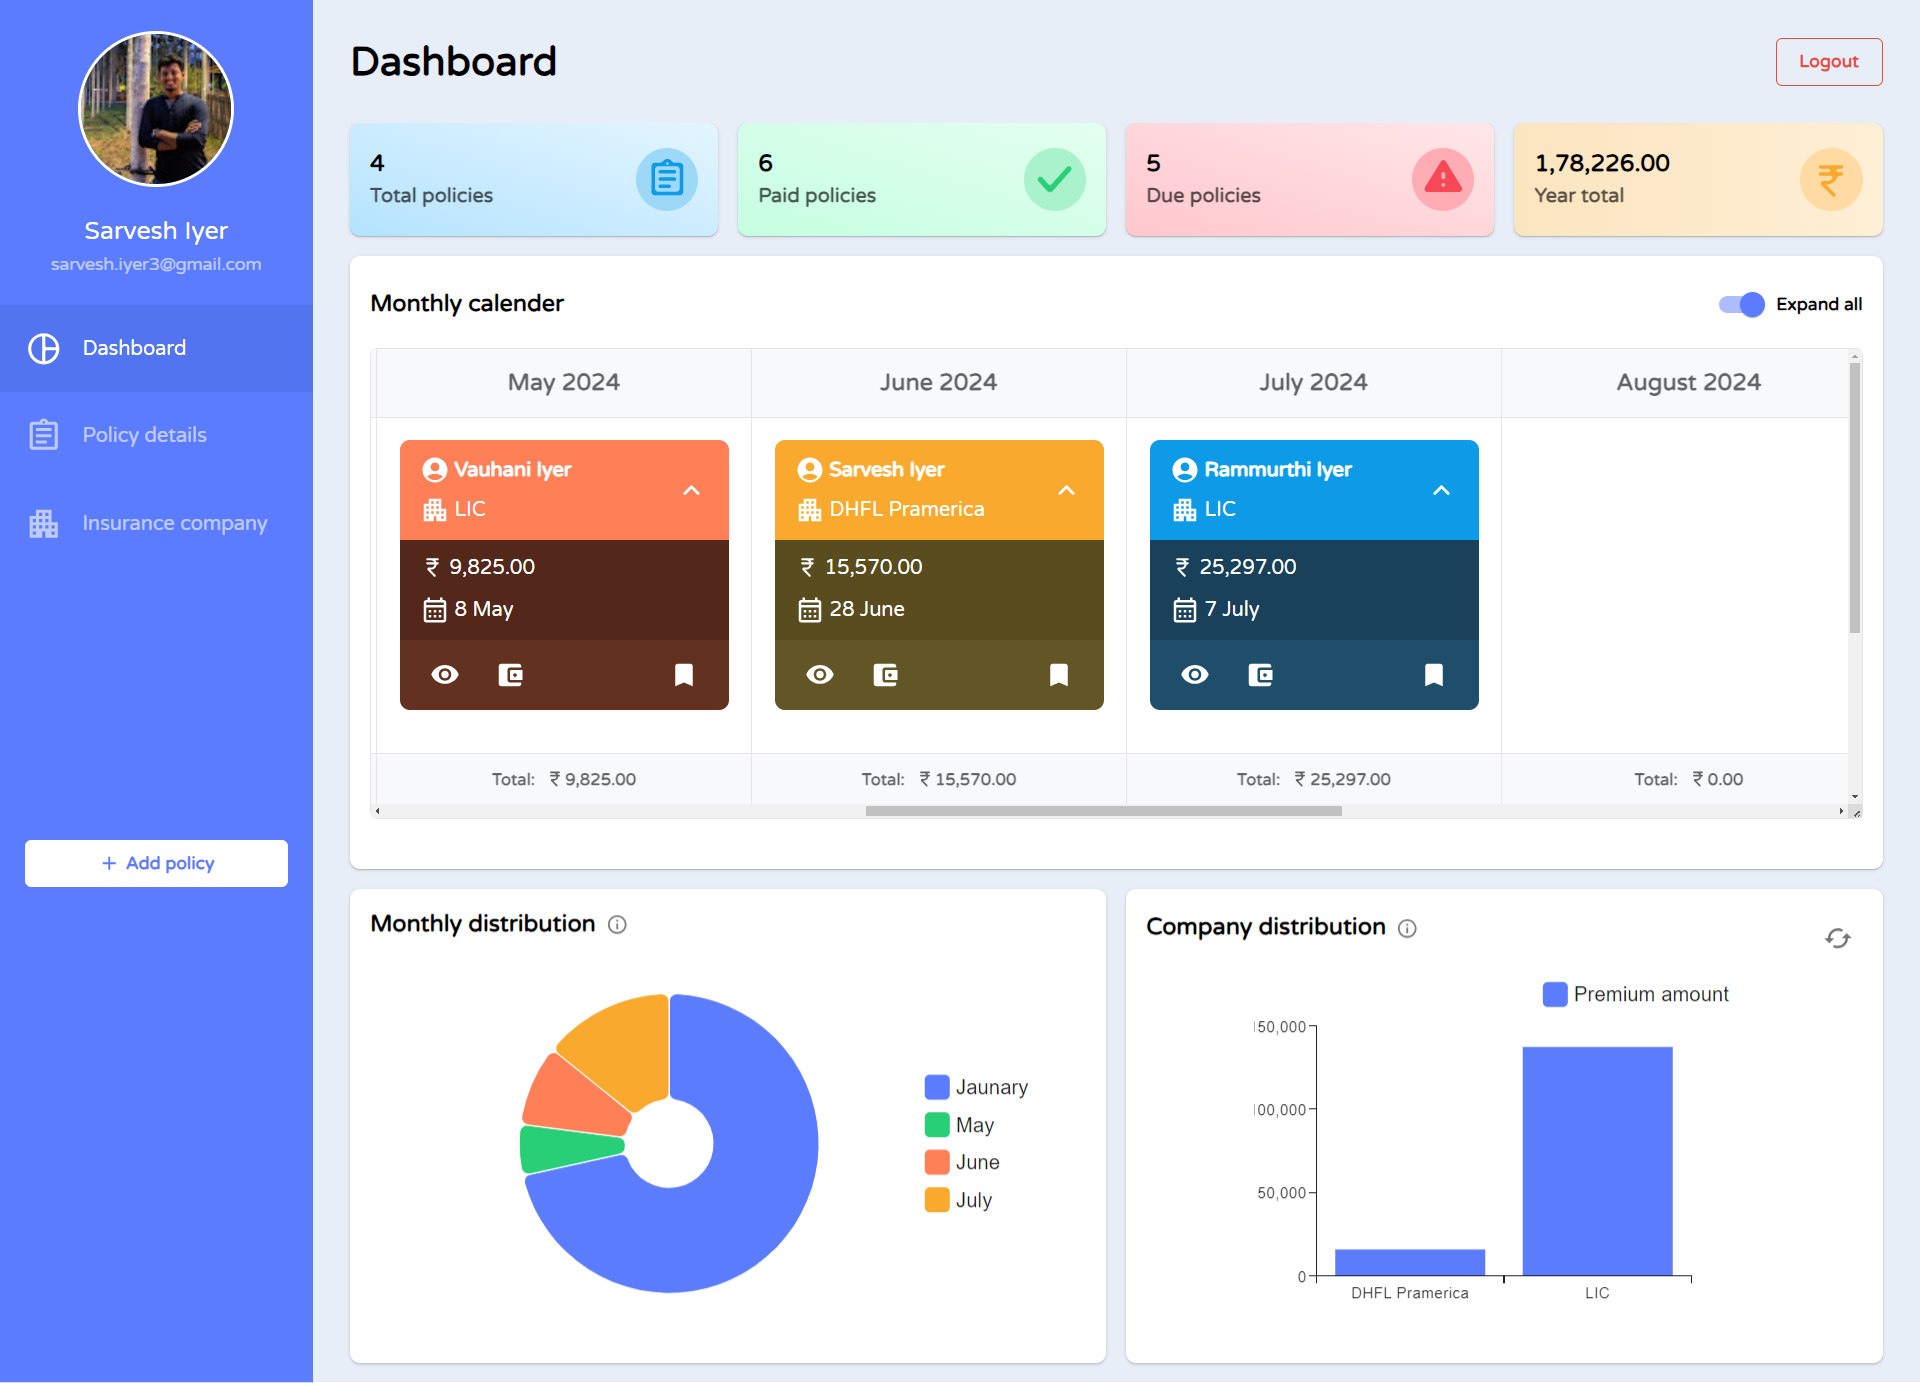The width and height of the screenshot is (1920, 1383).
Task: Click the eye icon on Rammurthi Iyer card
Action: pyautogui.click(x=1195, y=675)
